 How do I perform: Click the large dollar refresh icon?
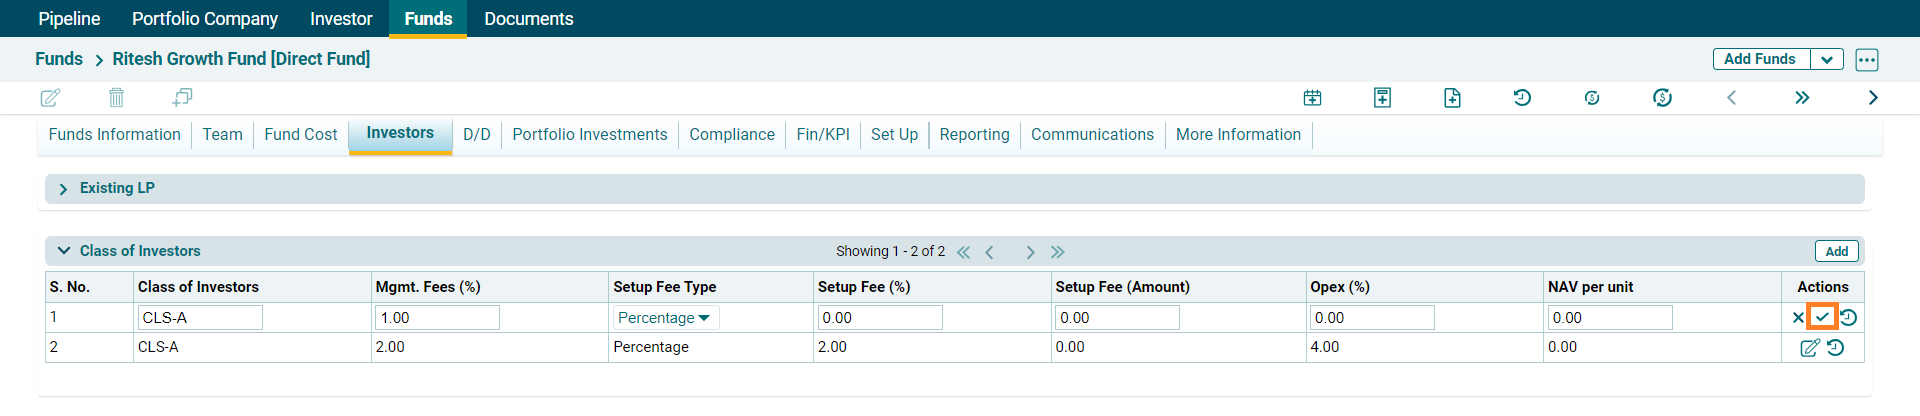coord(1662,98)
